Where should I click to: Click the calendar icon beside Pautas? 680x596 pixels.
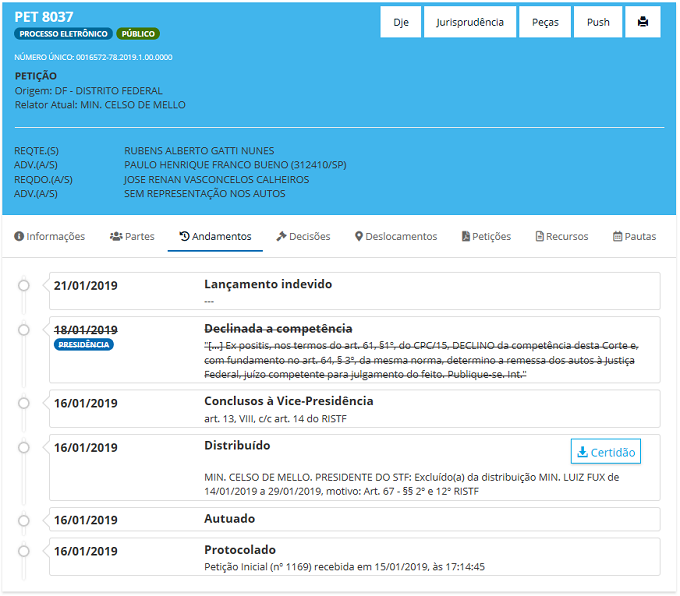617,236
